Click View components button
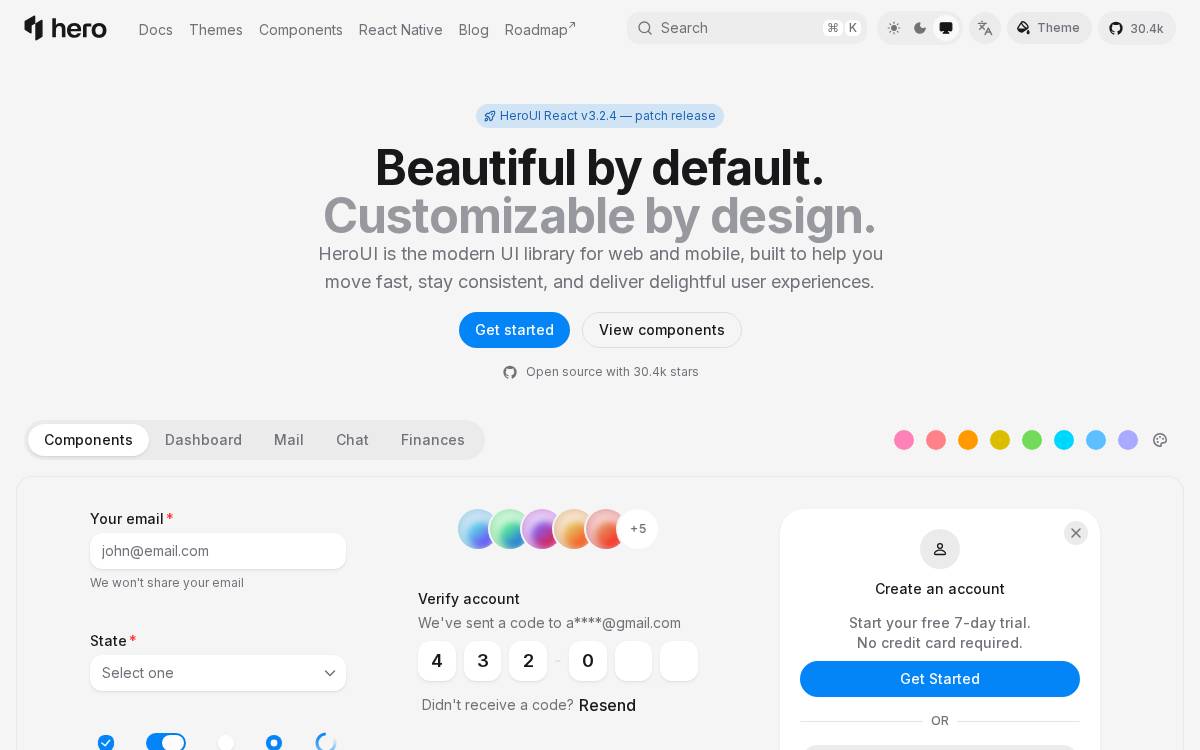 662,330
